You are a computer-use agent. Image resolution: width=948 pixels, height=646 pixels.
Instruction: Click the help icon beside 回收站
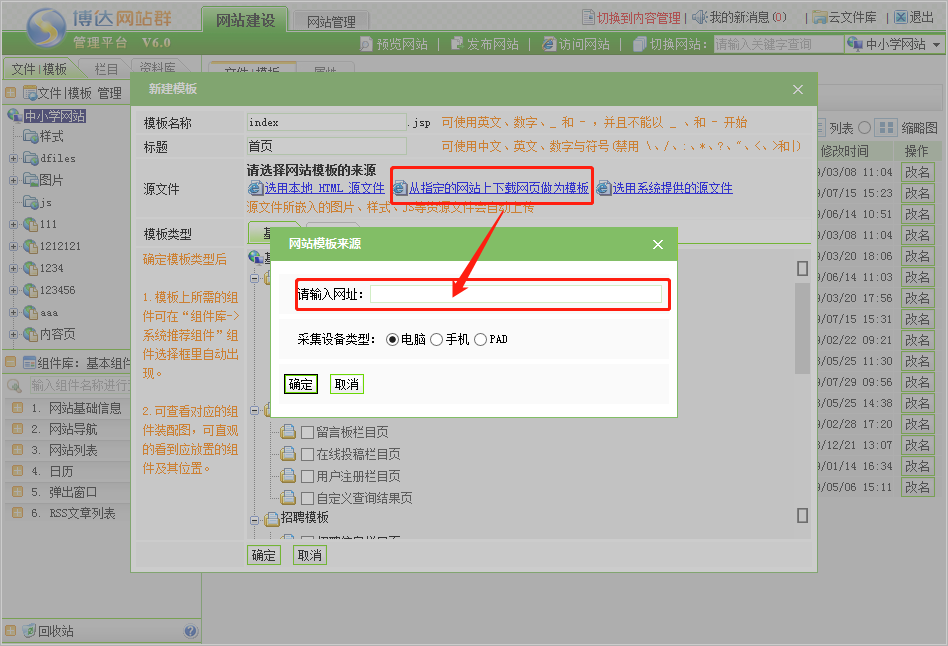coord(190,631)
